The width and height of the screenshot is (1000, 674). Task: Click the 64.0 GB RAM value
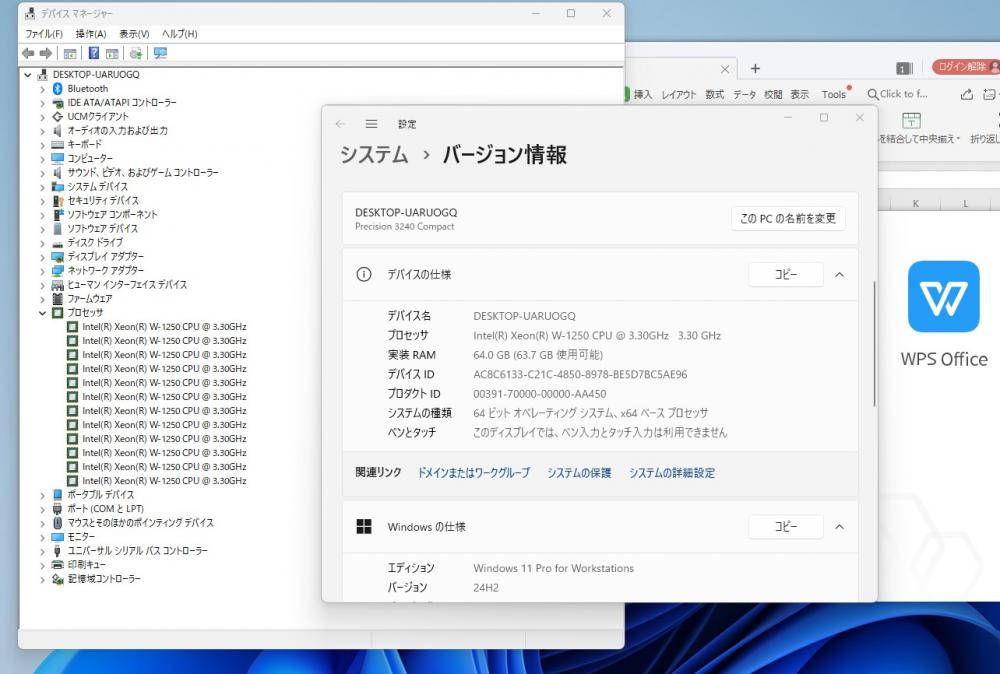pyautogui.click(x=538, y=355)
